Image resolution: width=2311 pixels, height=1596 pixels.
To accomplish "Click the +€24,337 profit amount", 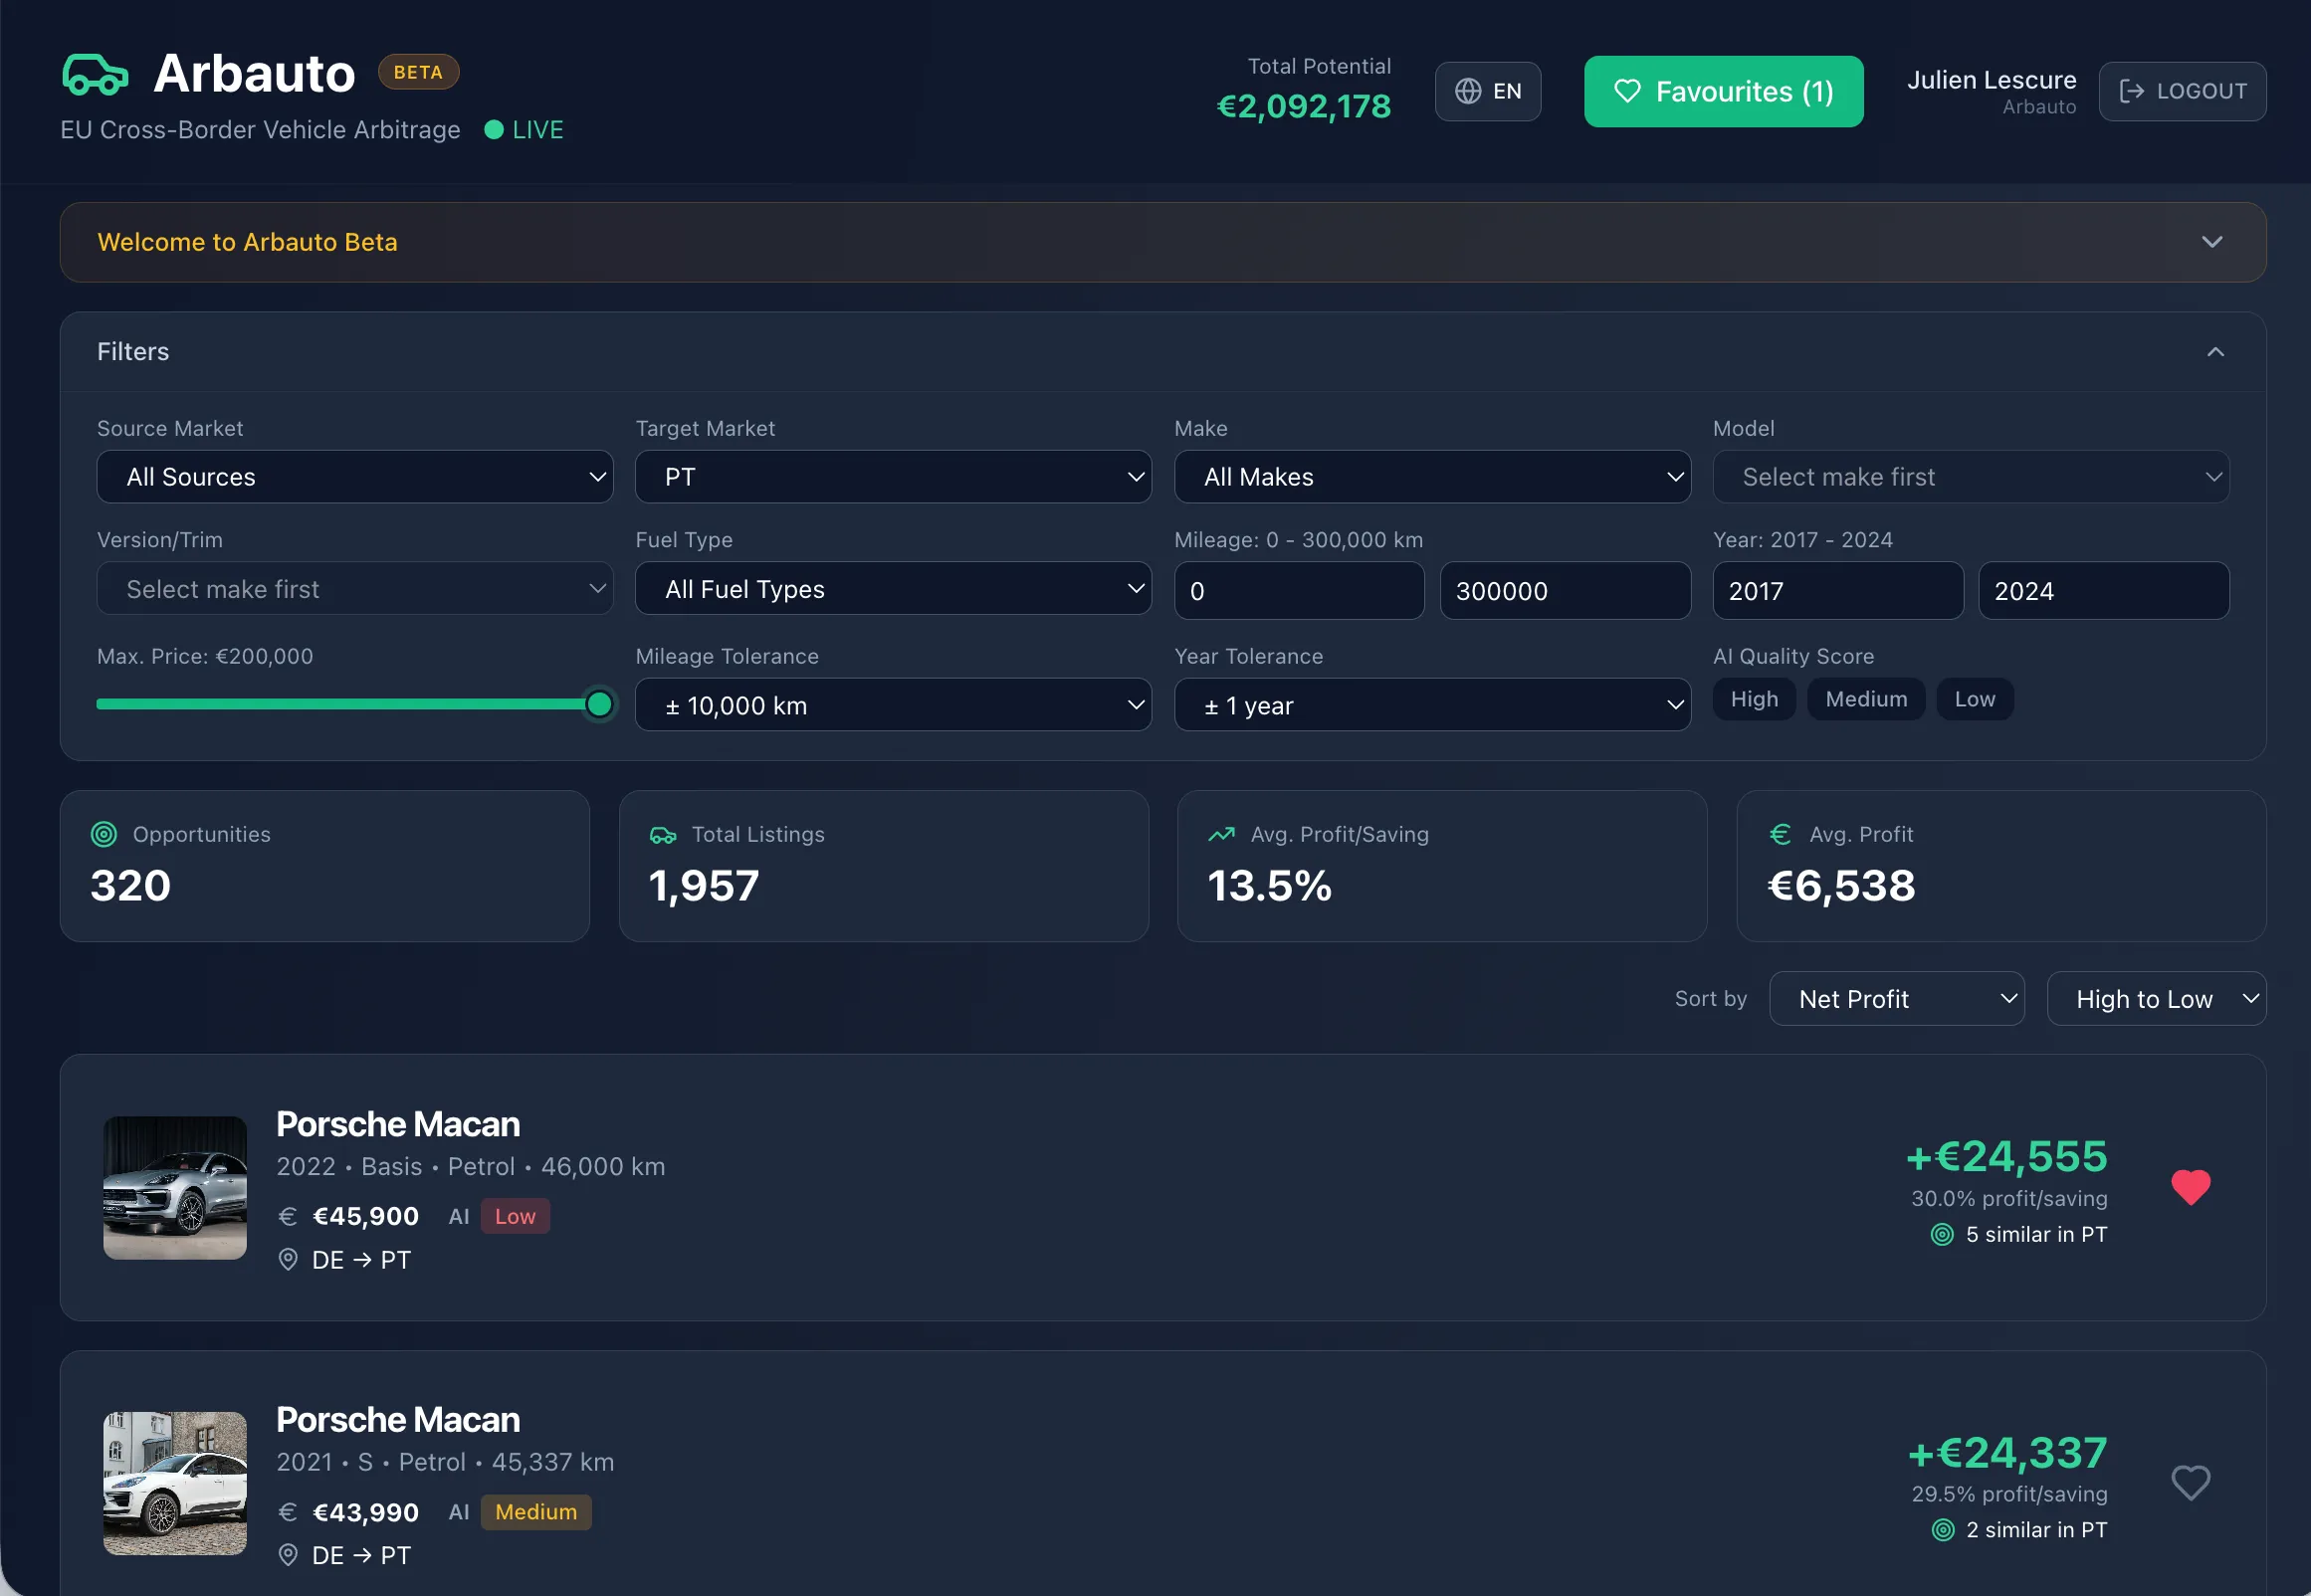I will (2007, 1452).
